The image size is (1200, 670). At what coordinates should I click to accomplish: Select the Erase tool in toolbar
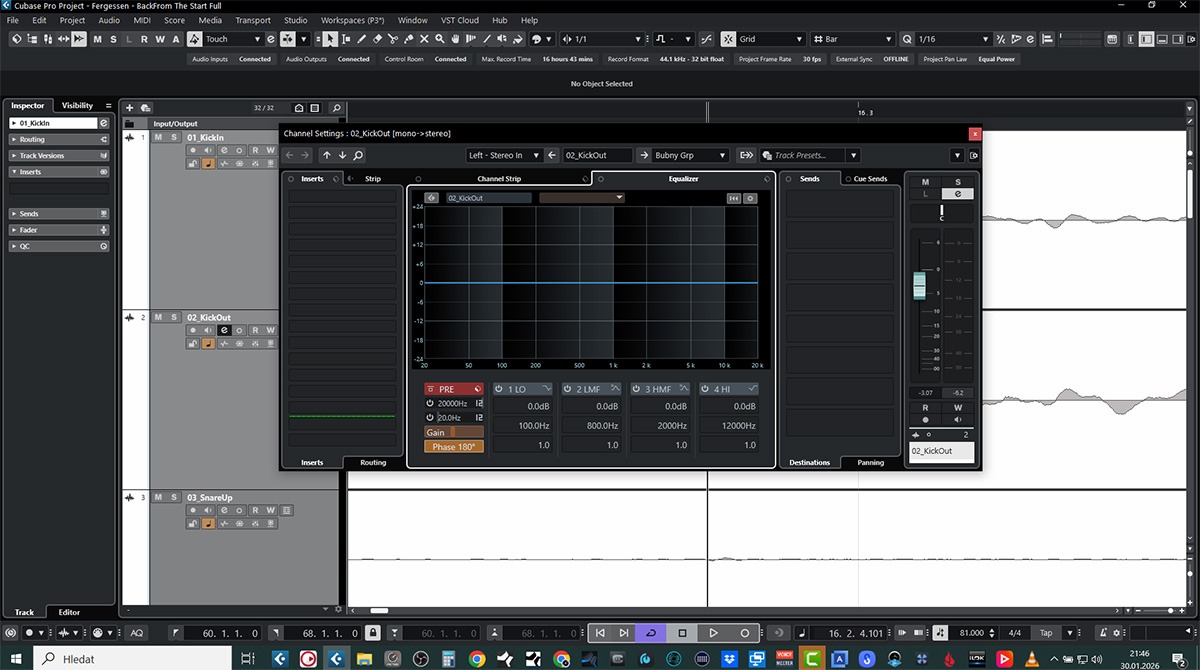pos(377,39)
